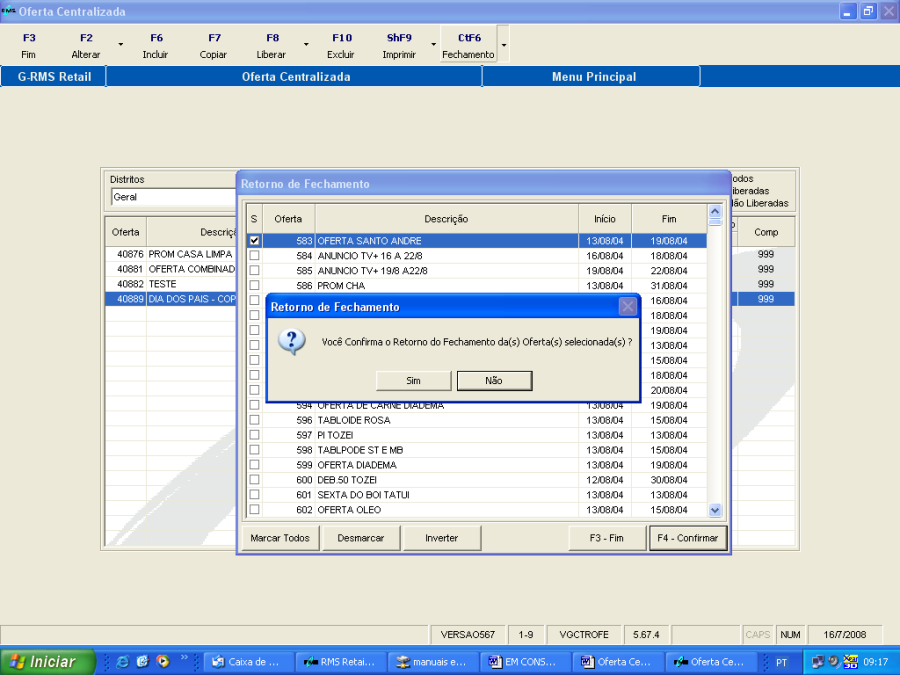Expand the quick launch chevron
The width and height of the screenshot is (900, 675).
pyautogui.click(x=184, y=658)
